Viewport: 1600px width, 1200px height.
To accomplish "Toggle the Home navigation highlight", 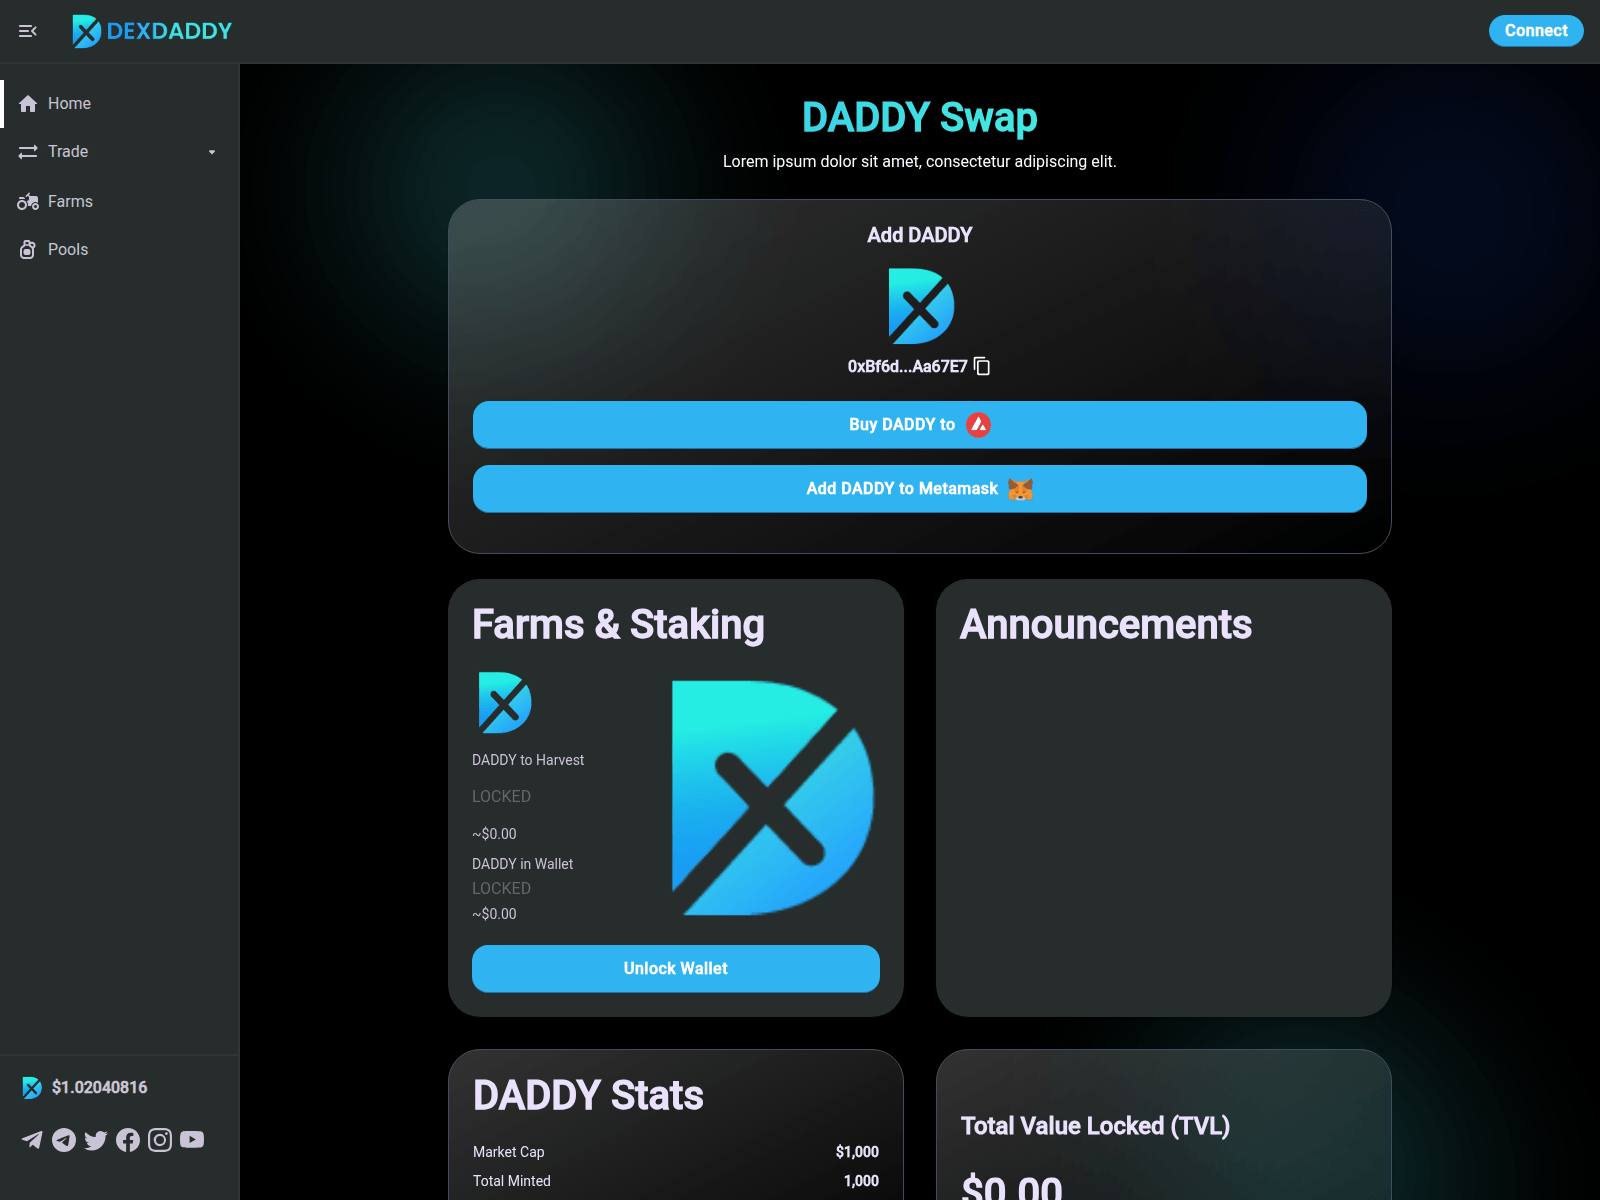I will click(69, 103).
